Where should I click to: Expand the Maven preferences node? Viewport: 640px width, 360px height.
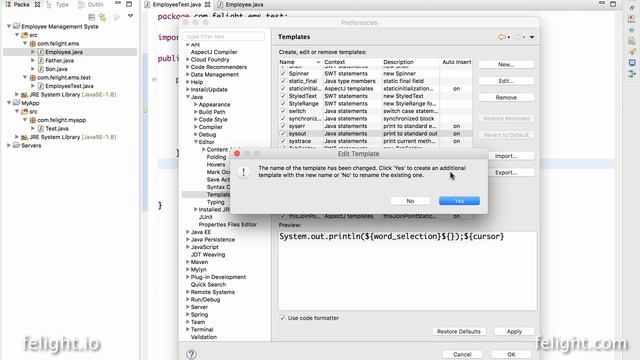coord(188,262)
